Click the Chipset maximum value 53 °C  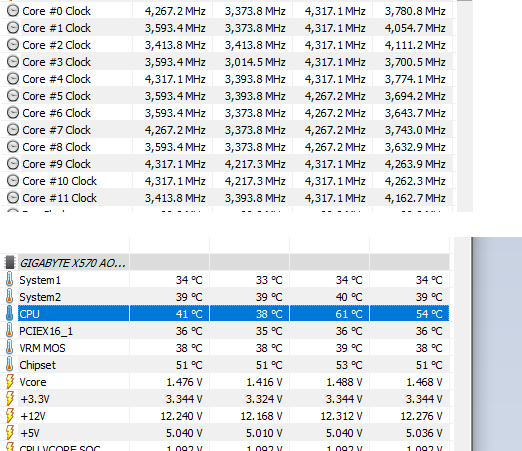point(349,365)
